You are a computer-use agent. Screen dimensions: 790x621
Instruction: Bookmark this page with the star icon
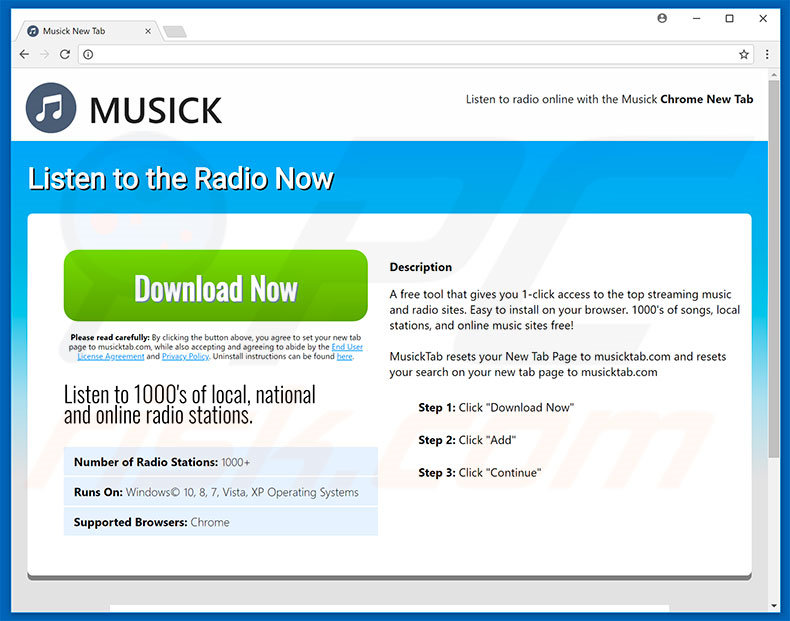[x=744, y=54]
